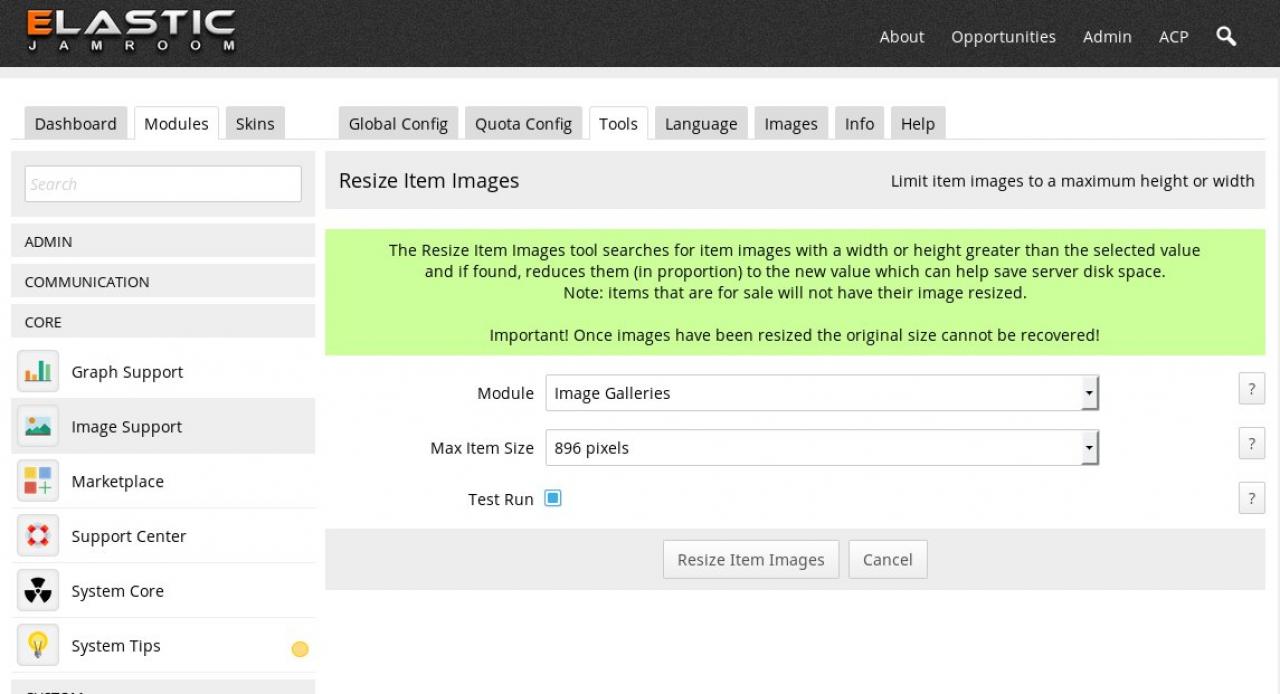Collapse the CORE category
This screenshot has width=1280, height=694.
point(163,322)
